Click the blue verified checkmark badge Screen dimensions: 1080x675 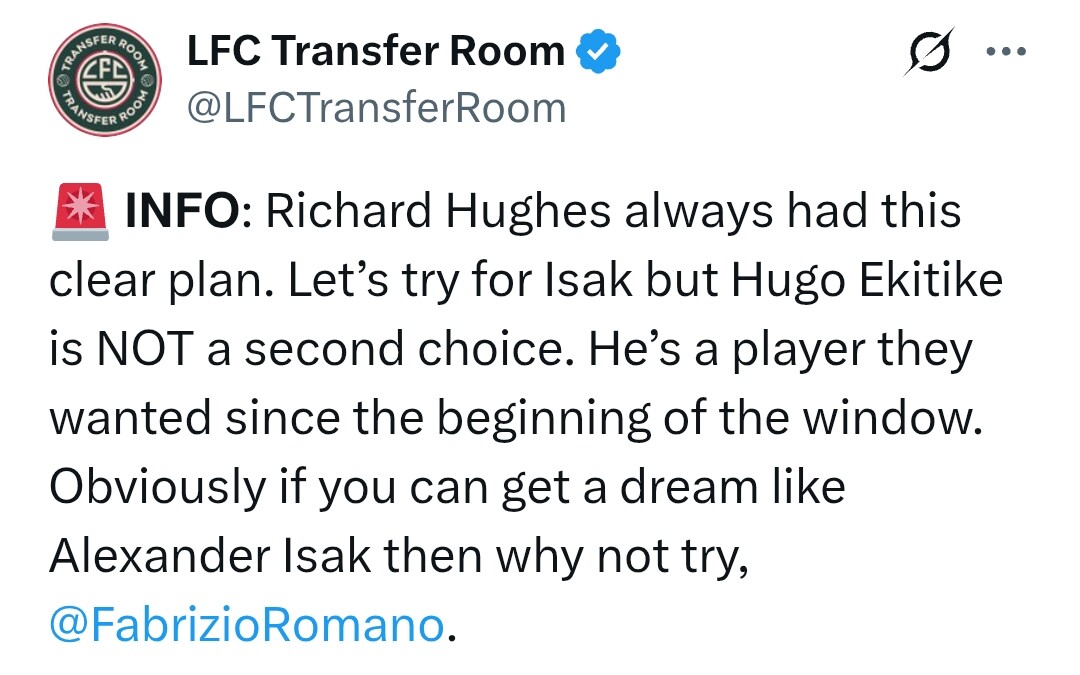(600, 51)
